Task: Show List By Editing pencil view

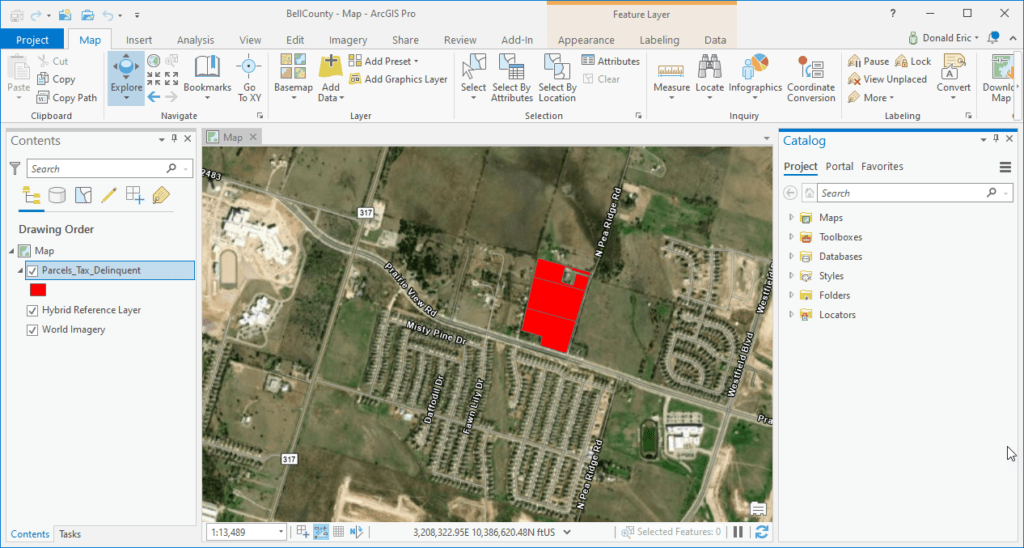Action: (x=108, y=195)
